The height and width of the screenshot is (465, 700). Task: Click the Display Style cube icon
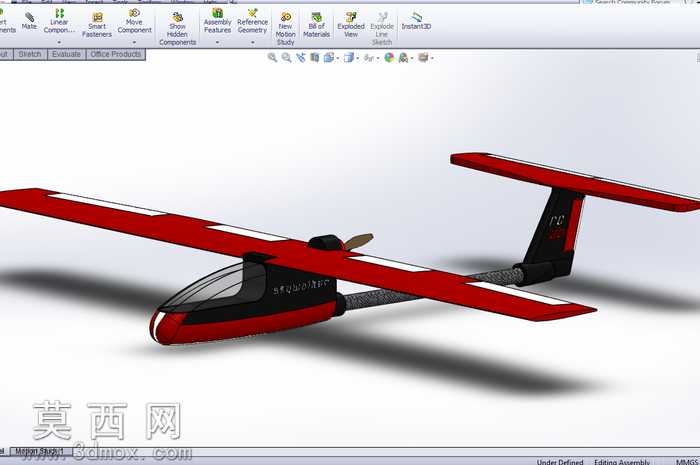pyautogui.click(x=349, y=57)
